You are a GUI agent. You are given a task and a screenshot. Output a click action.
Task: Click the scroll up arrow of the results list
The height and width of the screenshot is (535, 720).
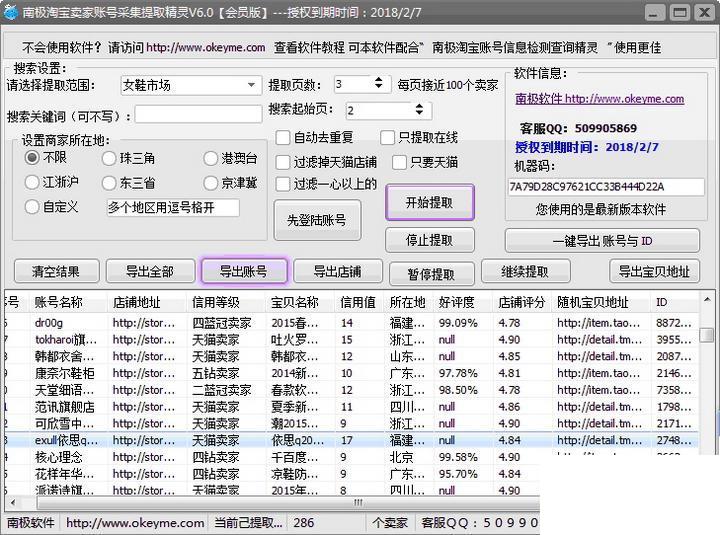coord(708,300)
